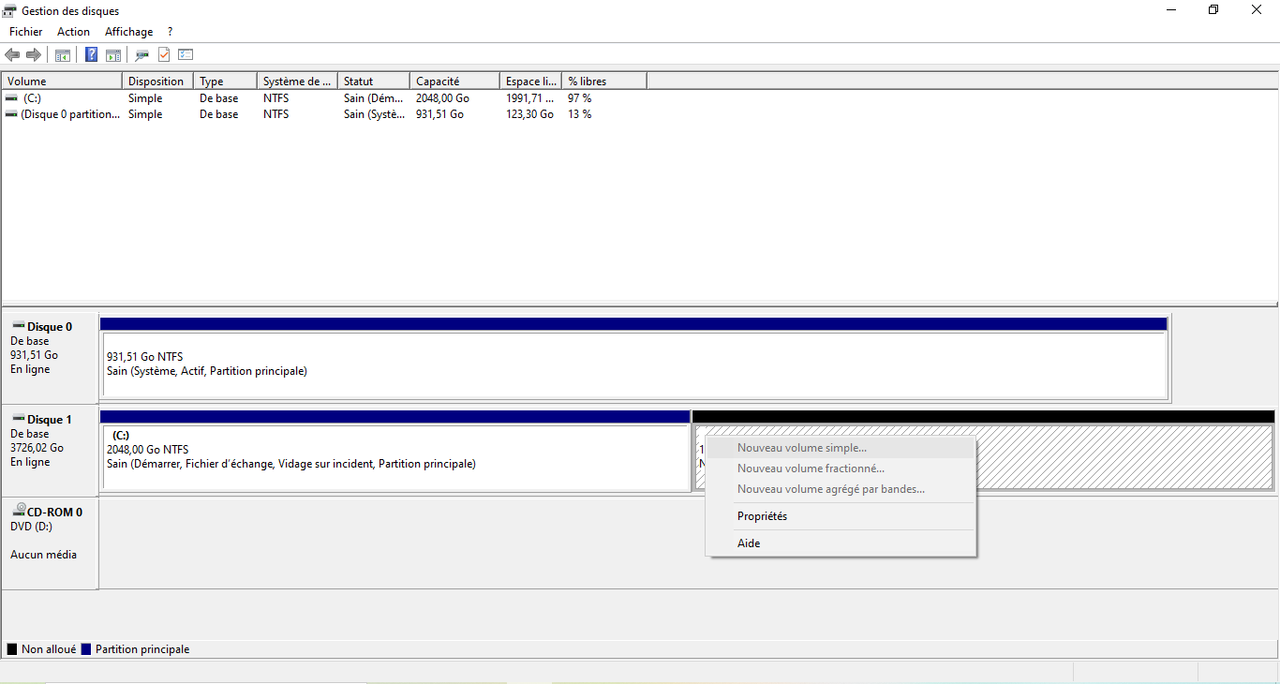Open the Affichage menu
This screenshot has width=1280, height=684.
(x=129, y=32)
